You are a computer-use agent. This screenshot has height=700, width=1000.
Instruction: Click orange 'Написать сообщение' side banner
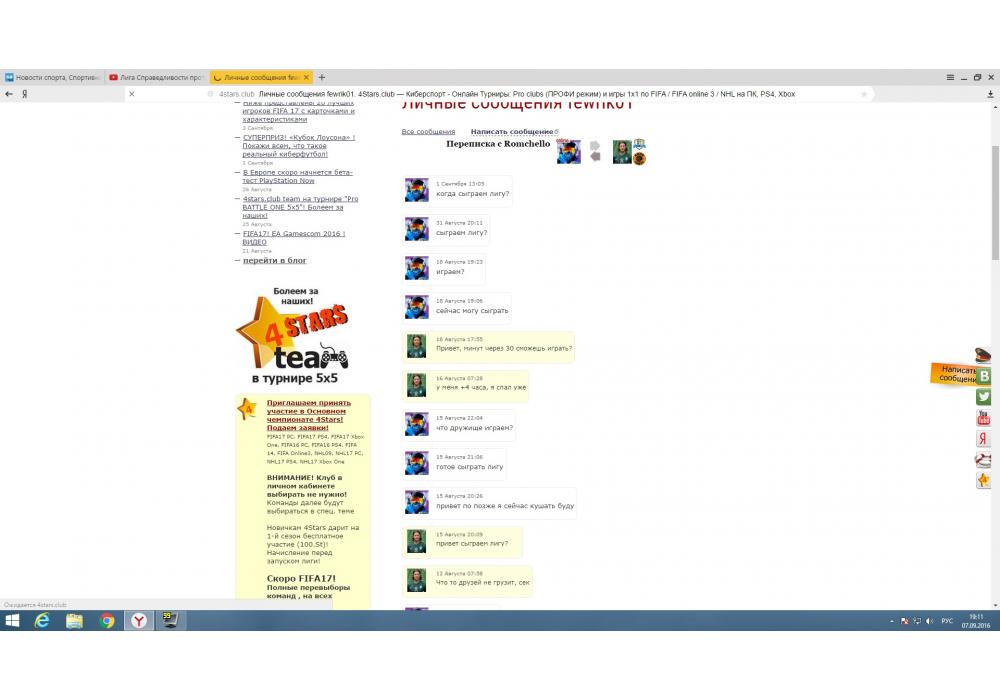(953, 374)
